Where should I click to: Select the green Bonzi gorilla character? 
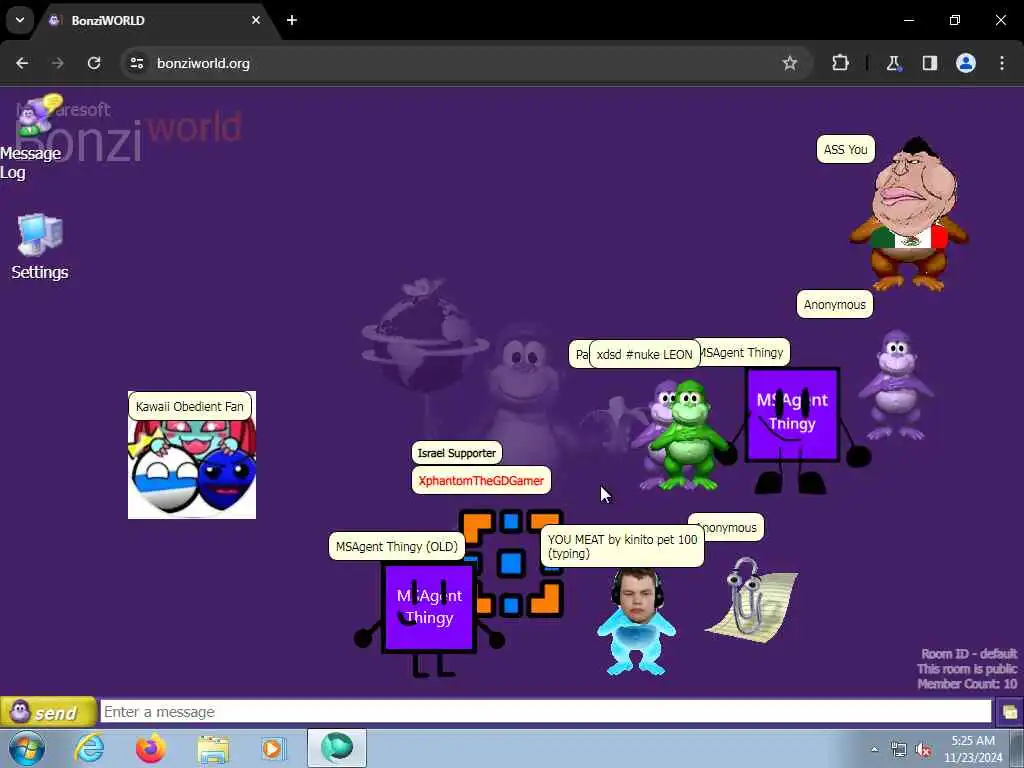[x=688, y=436]
